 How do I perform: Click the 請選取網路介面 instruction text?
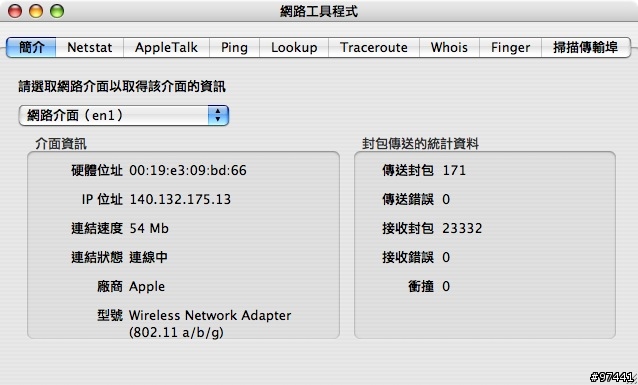click(122, 86)
